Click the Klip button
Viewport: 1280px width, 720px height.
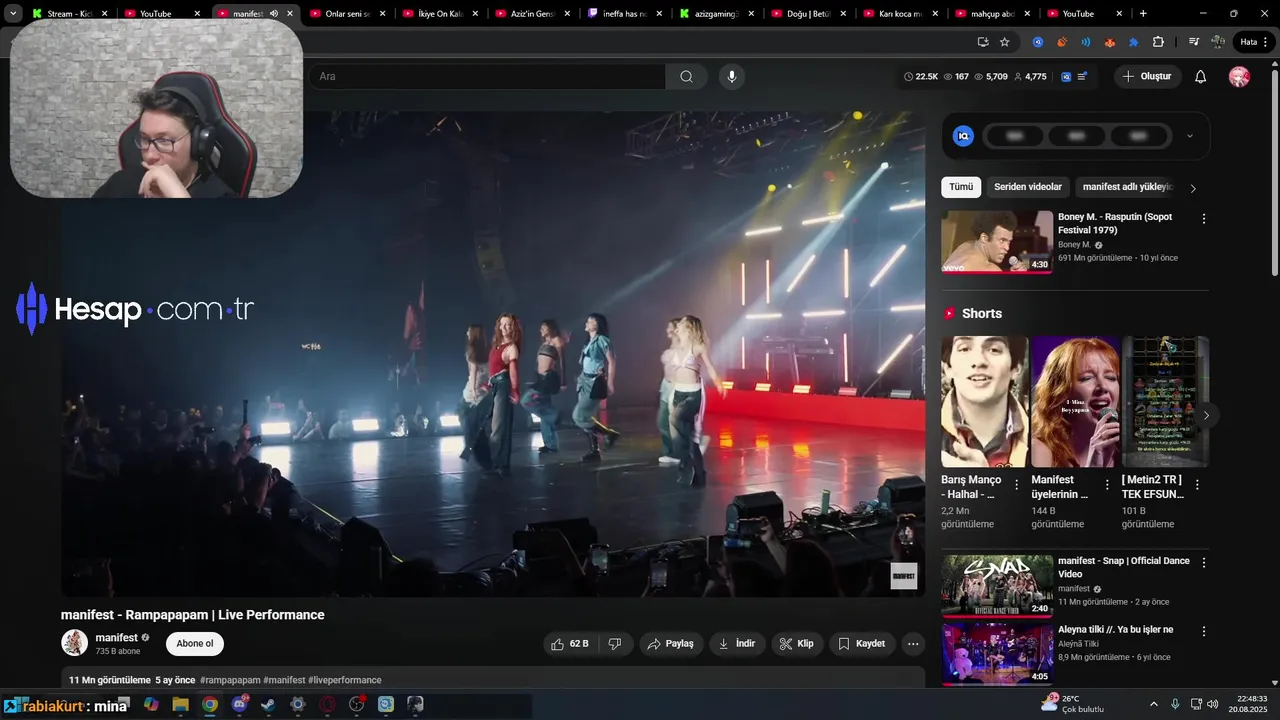pos(797,644)
